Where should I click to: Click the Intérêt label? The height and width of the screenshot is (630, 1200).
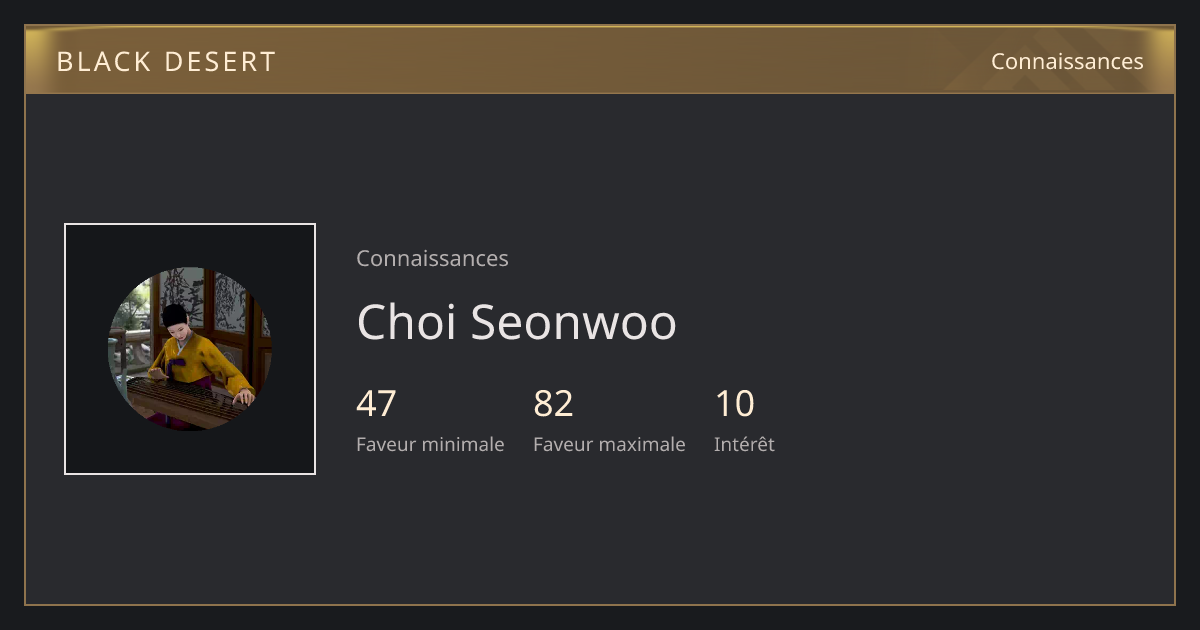point(744,444)
